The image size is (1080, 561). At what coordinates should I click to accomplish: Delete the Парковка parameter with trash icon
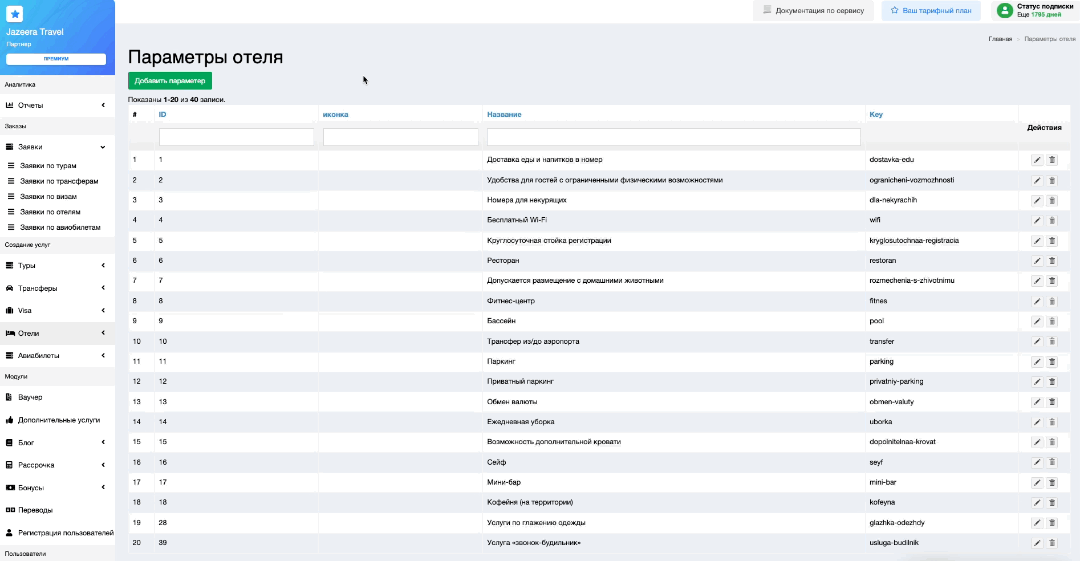1051,361
